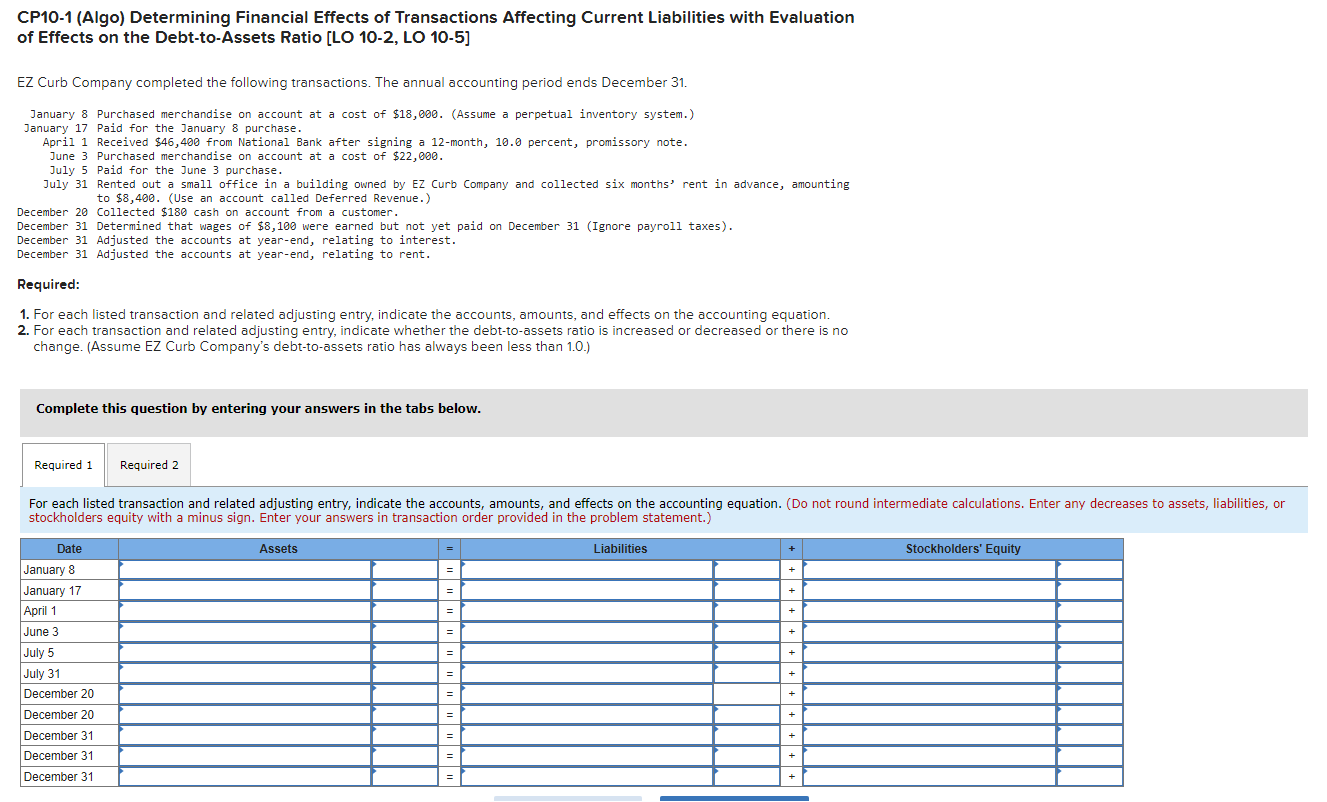This screenshot has width=1327, height=802.
Task: Click the April 1 Liabilities amount field
Action: tap(747, 610)
